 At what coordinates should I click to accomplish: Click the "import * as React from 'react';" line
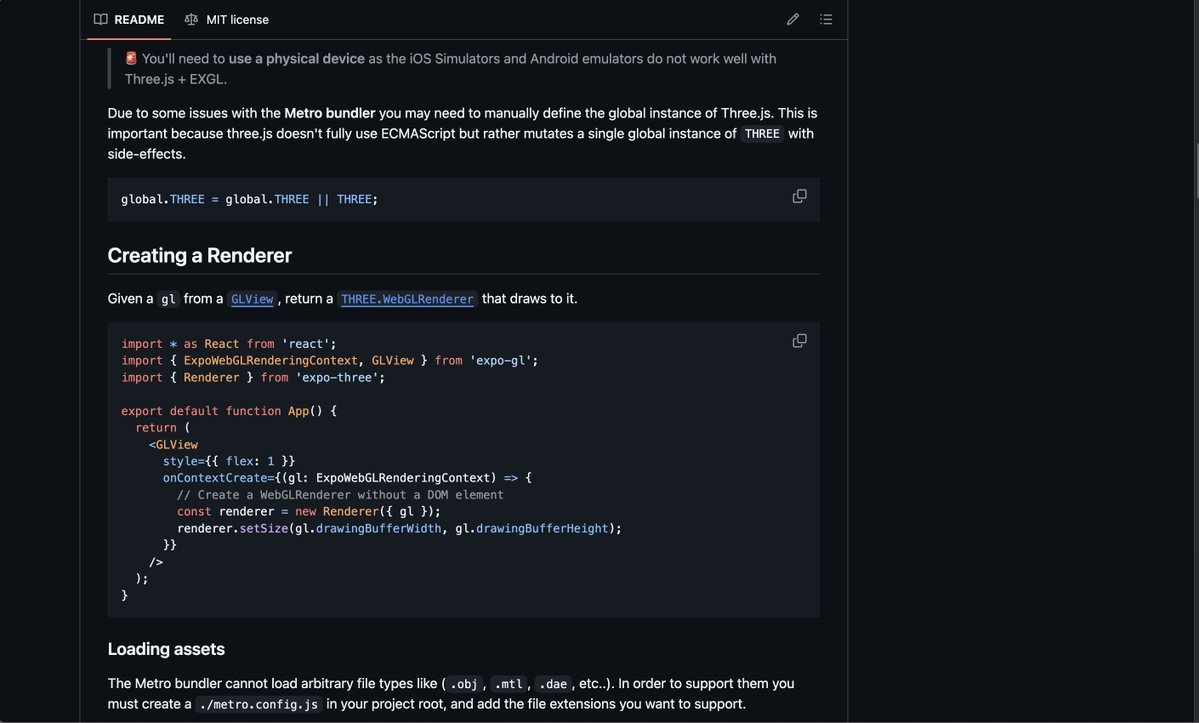click(229, 344)
